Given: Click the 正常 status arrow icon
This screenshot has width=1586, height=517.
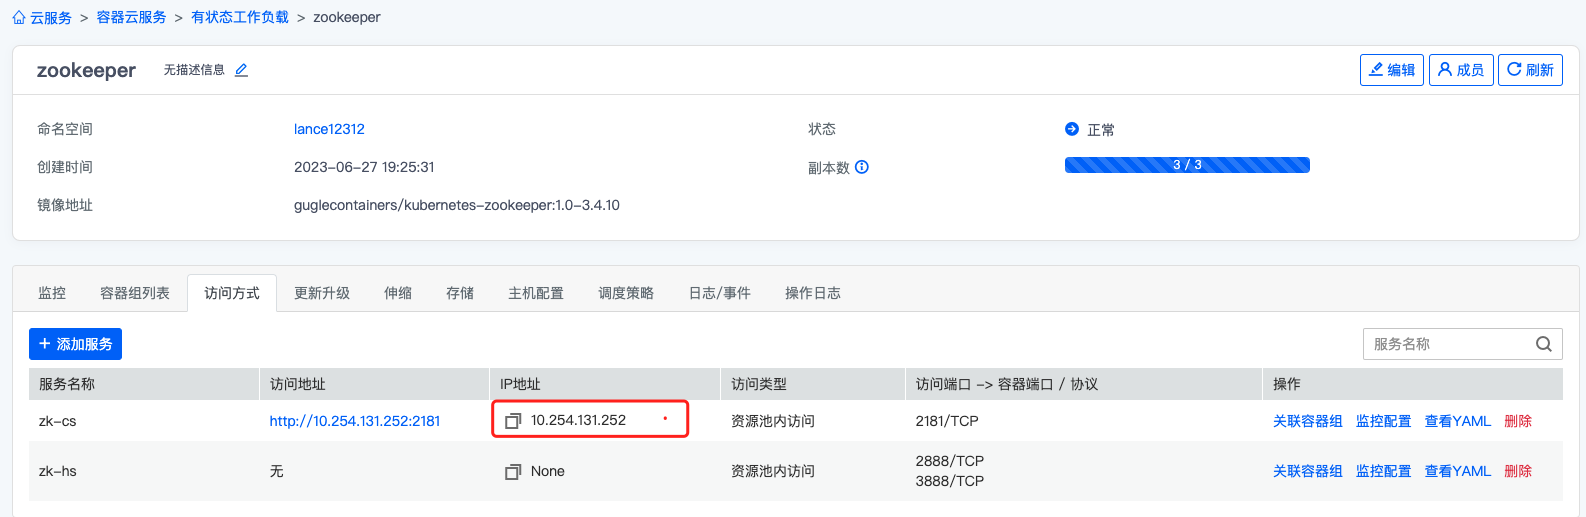Looking at the screenshot, I should [1072, 129].
